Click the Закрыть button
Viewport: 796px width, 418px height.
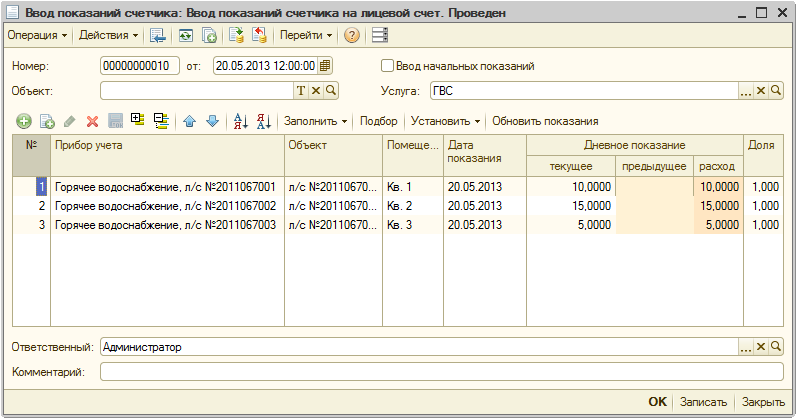(763, 402)
